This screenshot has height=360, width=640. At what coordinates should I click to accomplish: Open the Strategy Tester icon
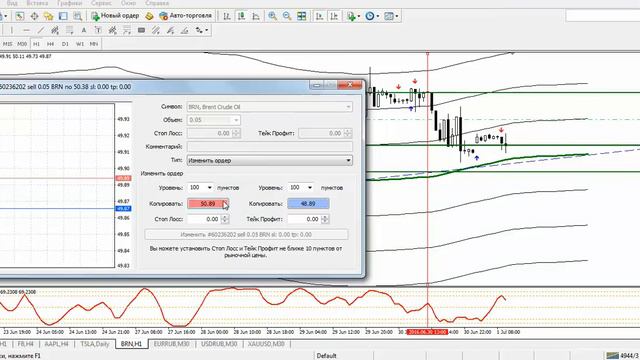click(77, 16)
